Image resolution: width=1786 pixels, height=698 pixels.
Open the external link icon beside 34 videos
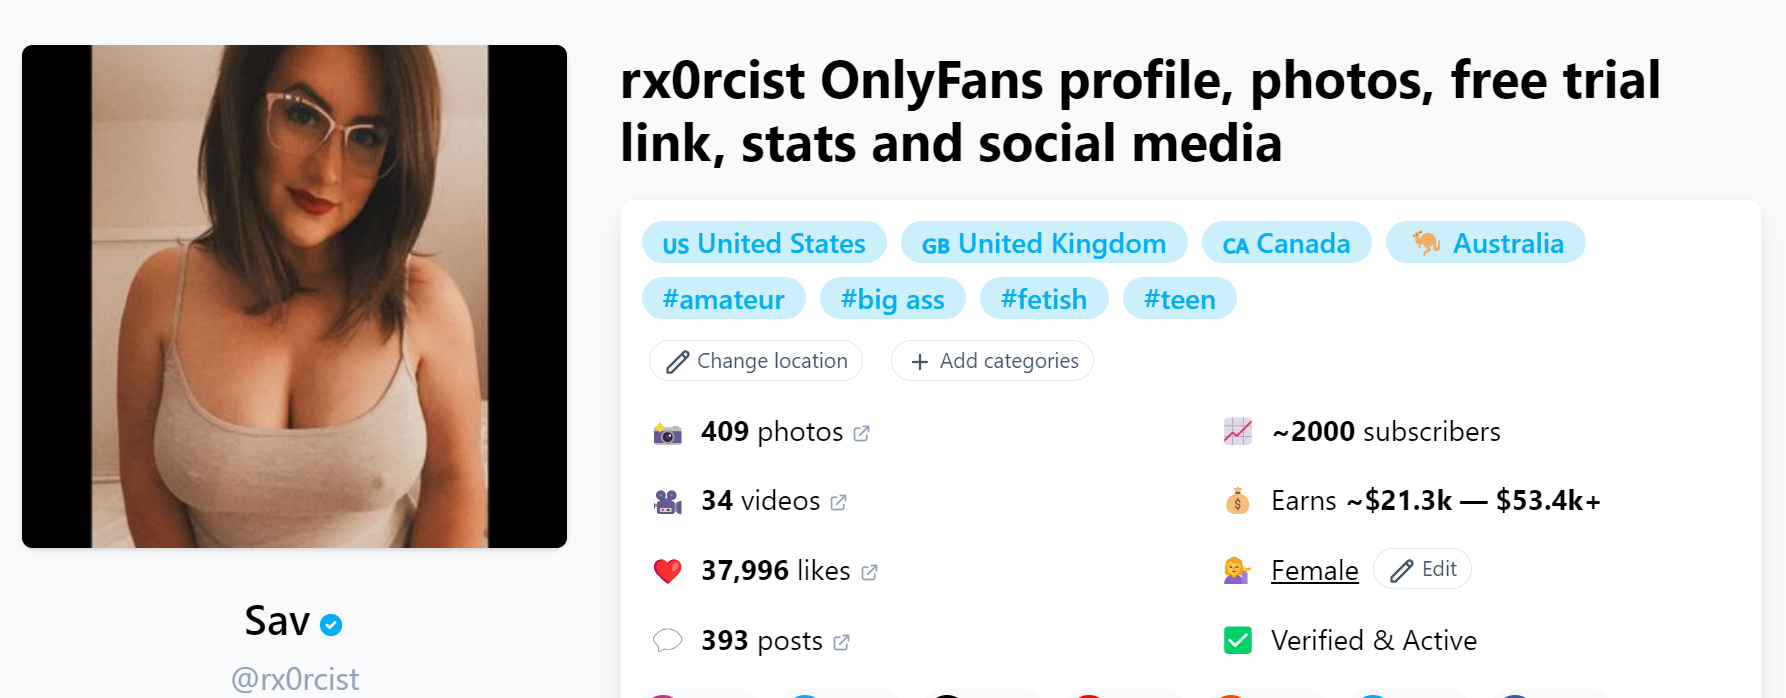click(x=838, y=503)
